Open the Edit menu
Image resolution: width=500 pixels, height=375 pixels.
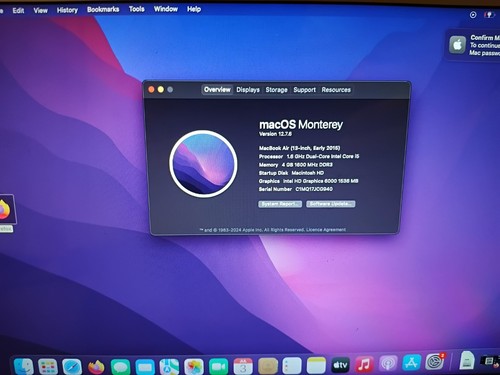[x=18, y=11]
